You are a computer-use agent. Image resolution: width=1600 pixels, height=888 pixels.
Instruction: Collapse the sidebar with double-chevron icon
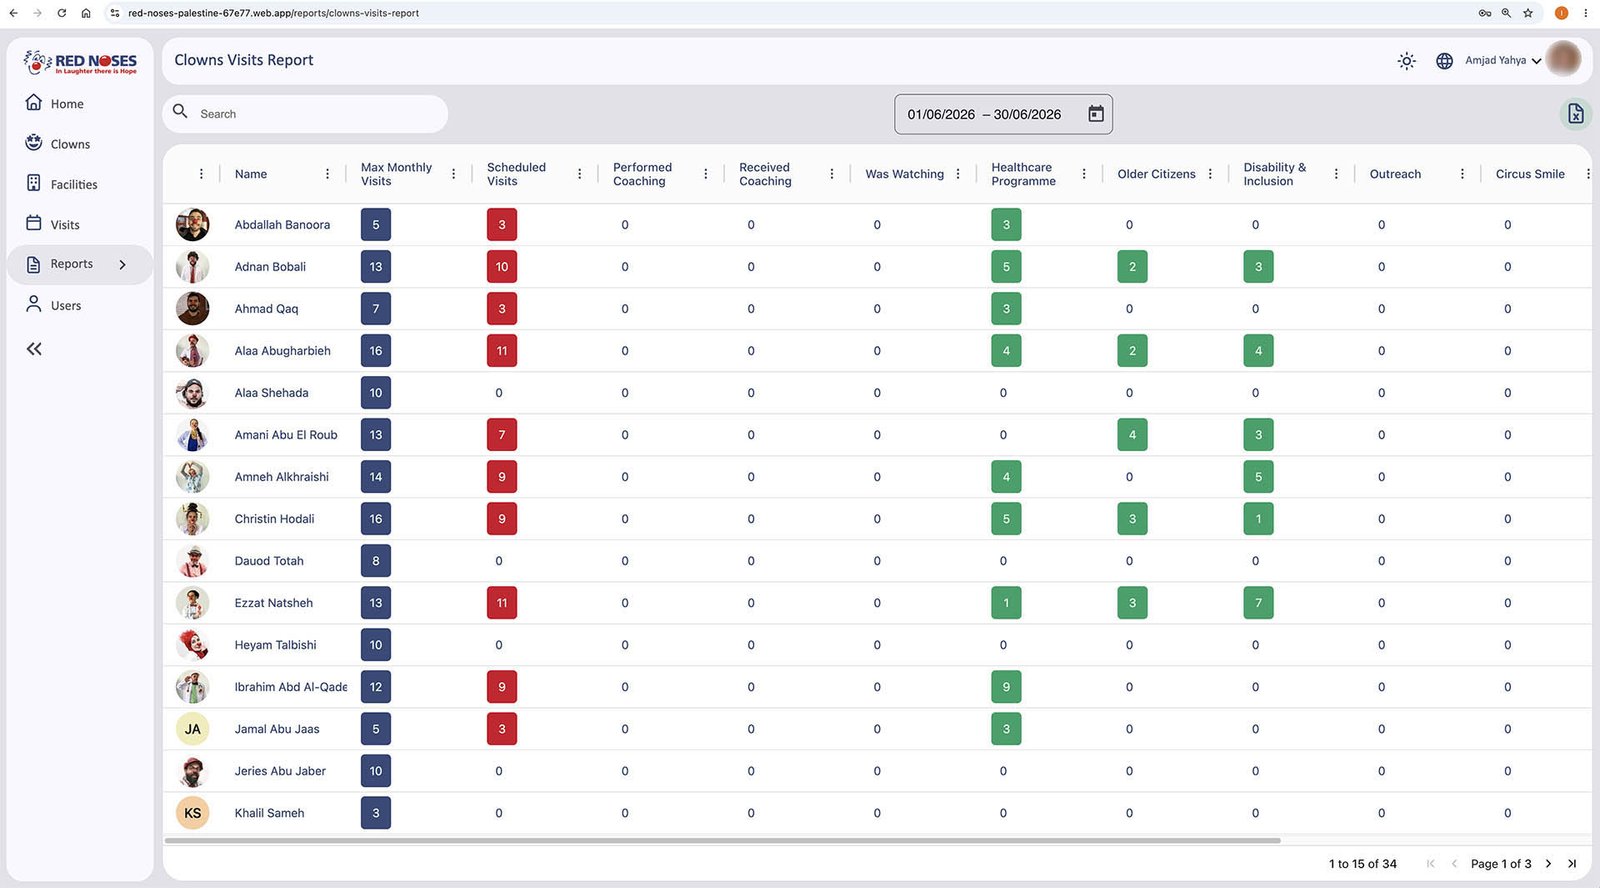[x=34, y=349]
